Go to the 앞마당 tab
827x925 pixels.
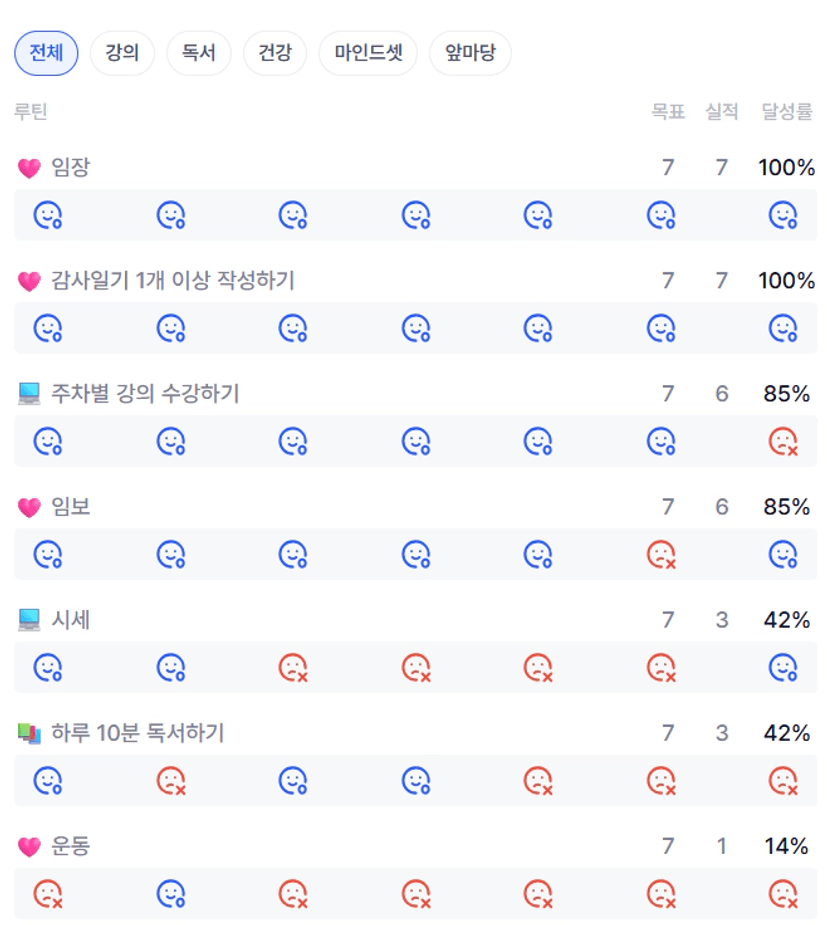coord(470,53)
